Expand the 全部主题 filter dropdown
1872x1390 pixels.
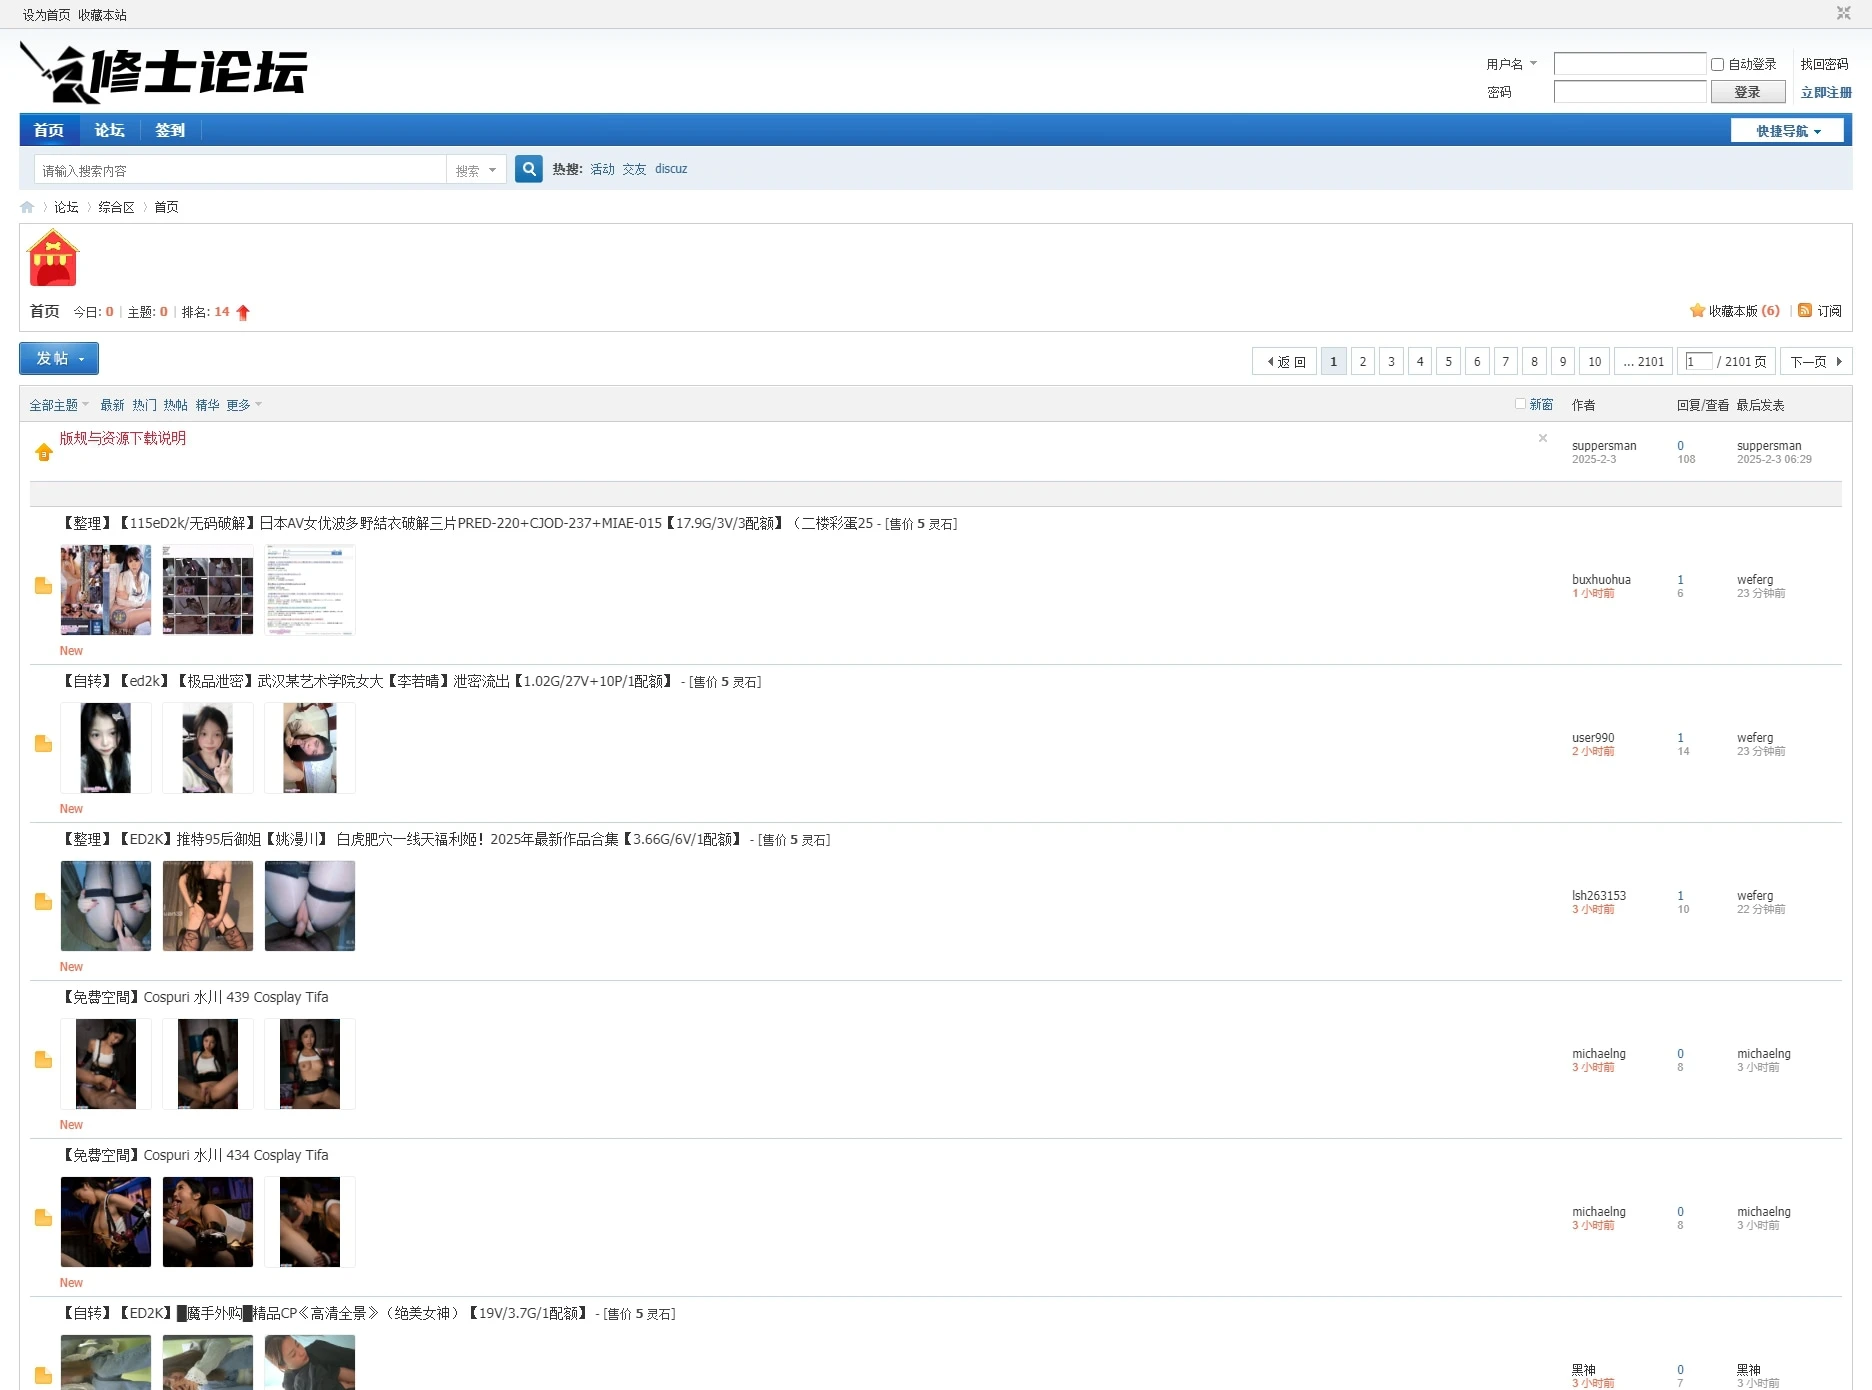[x=59, y=405]
